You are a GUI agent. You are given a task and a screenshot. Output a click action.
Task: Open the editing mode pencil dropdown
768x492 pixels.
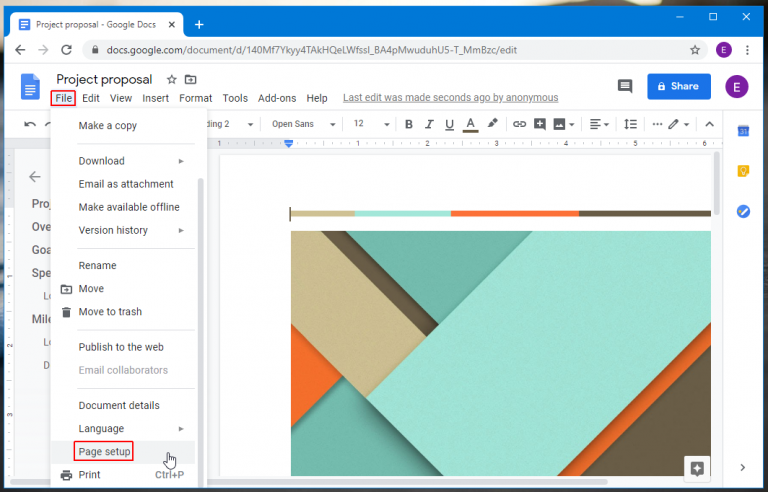click(679, 124)
